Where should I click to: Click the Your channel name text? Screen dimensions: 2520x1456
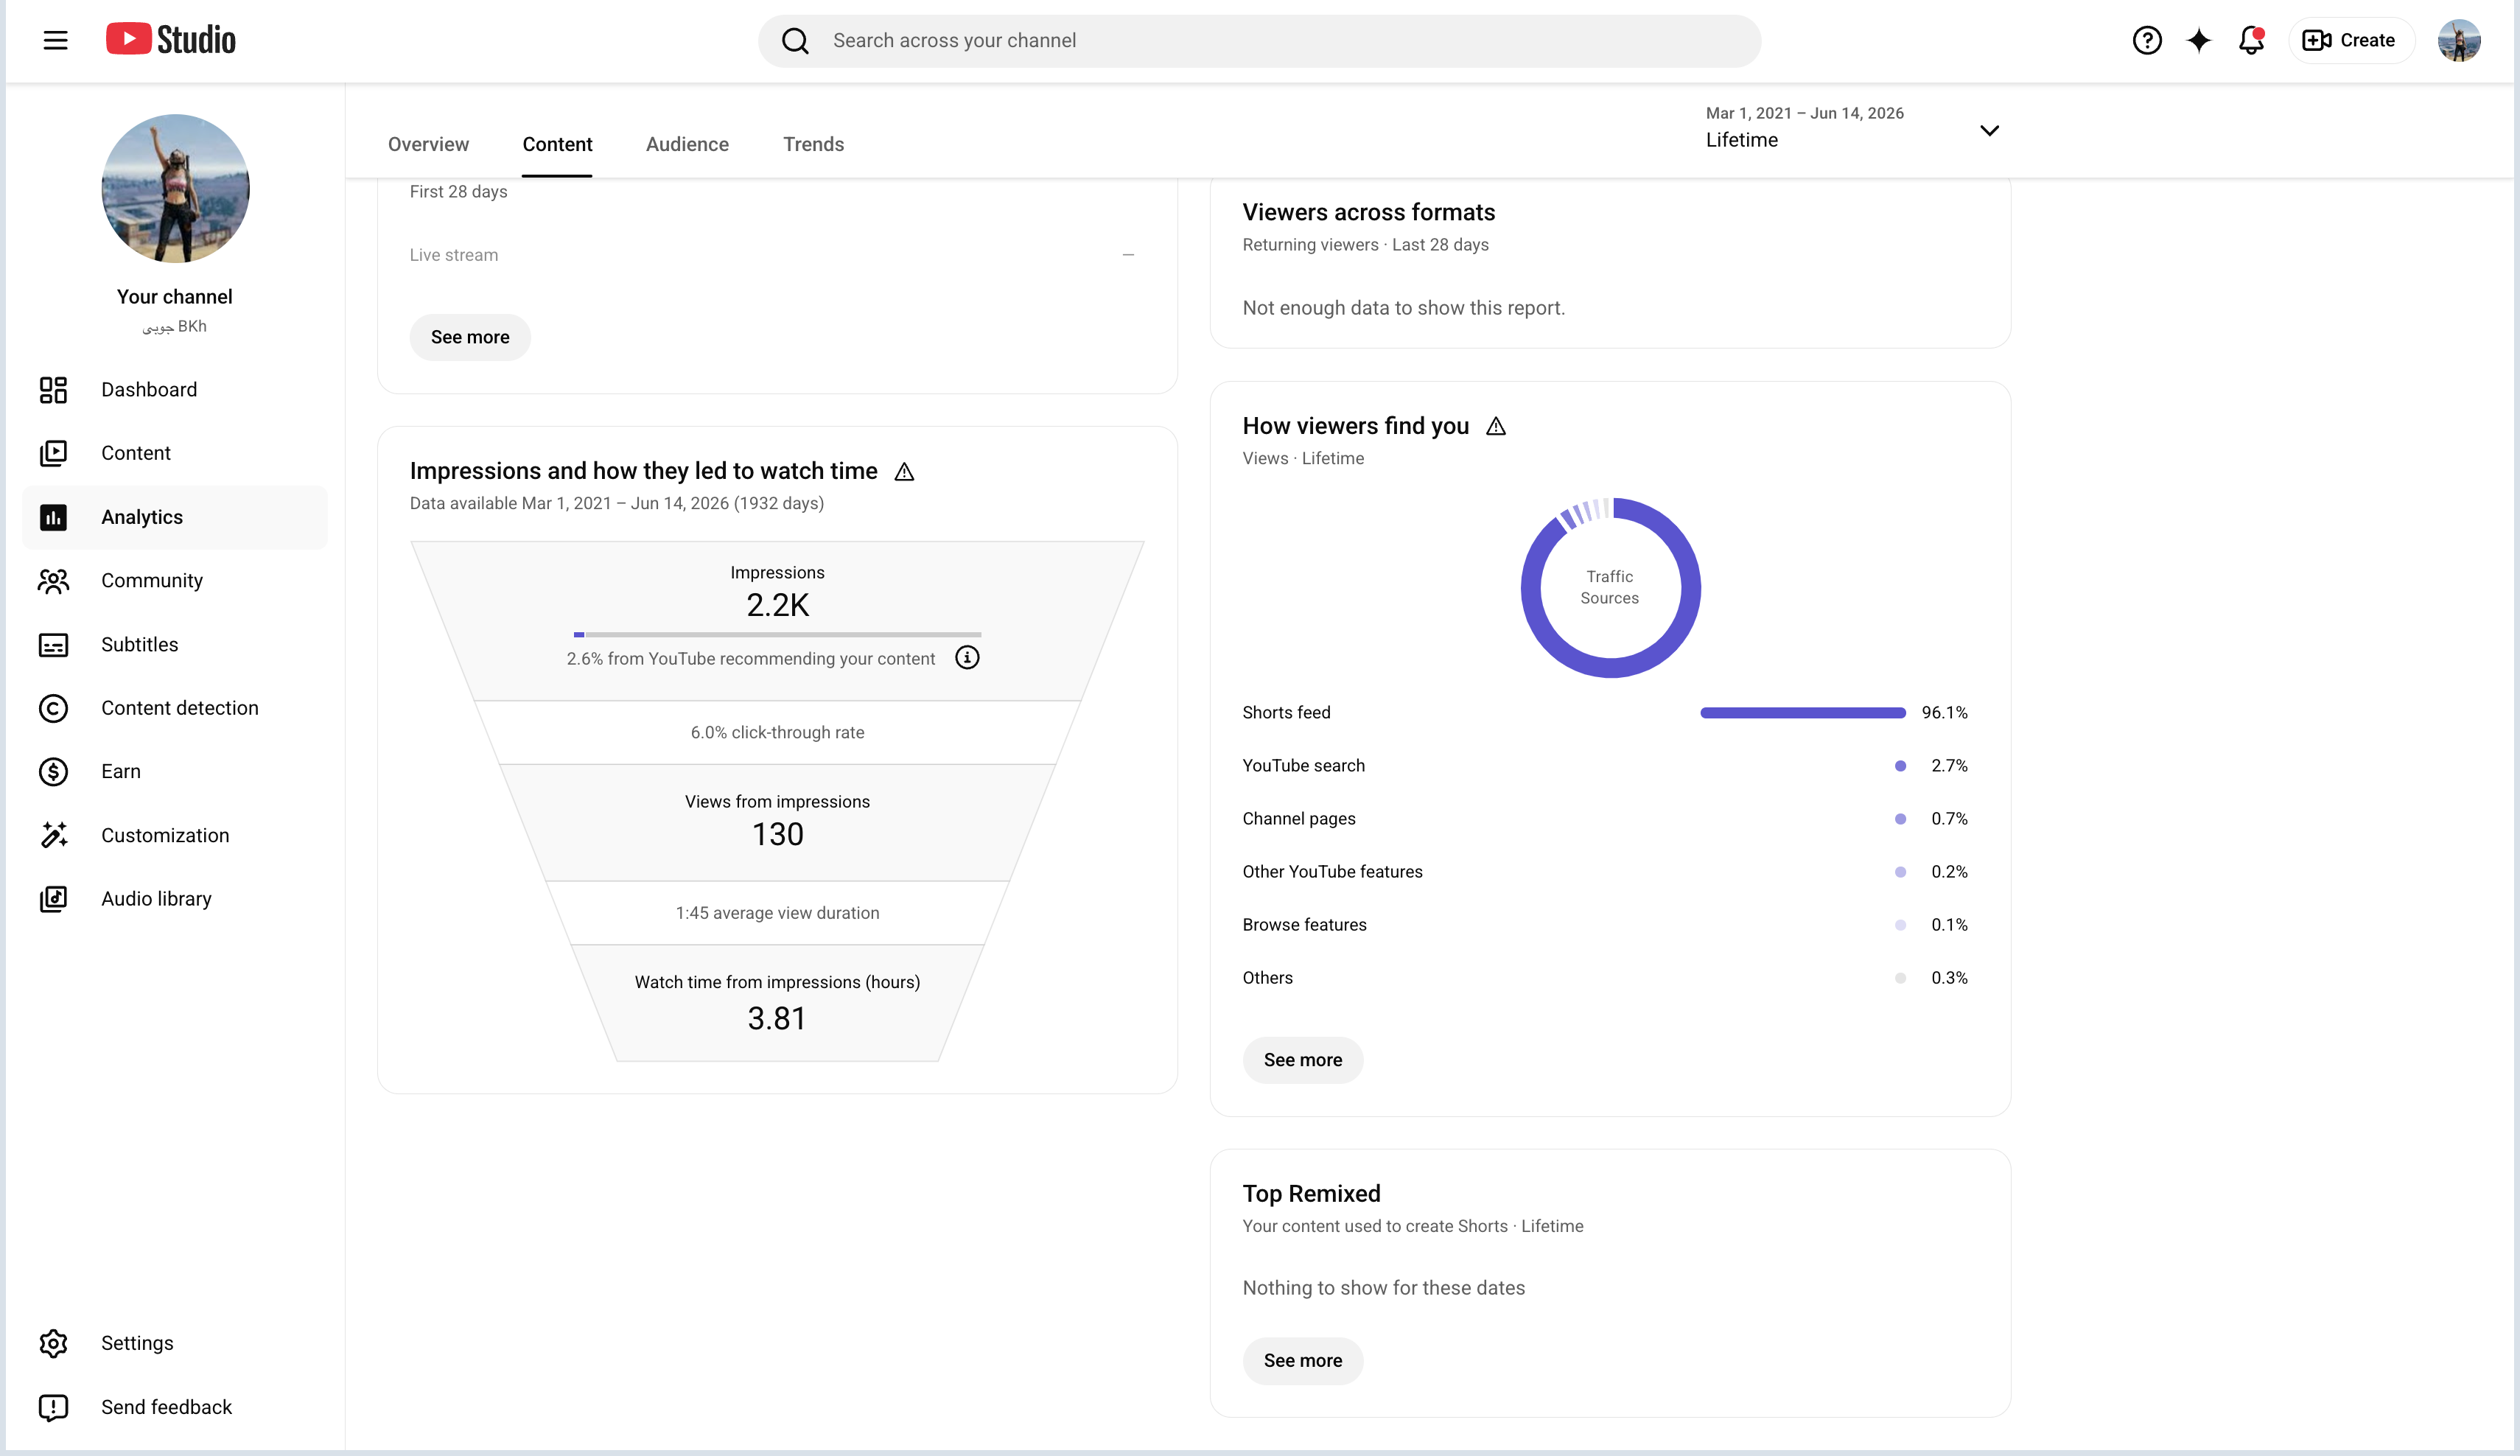click(174, 297)
